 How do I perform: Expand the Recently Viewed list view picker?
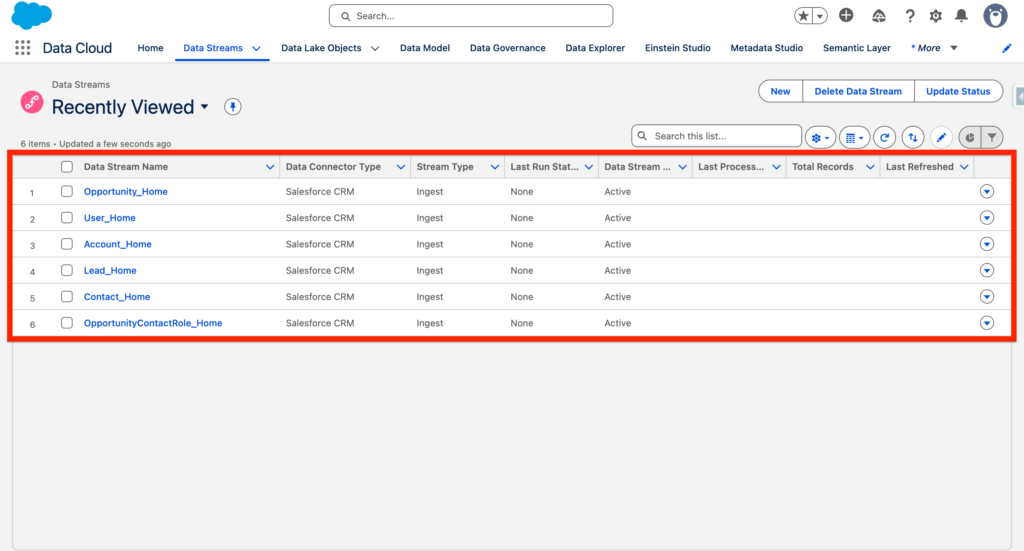pos(205,107)
